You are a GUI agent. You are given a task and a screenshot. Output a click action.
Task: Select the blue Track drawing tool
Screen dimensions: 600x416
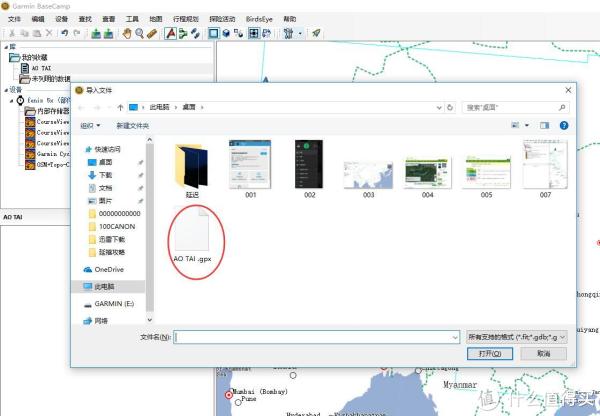pyautogui.click(x=196, y=33)
